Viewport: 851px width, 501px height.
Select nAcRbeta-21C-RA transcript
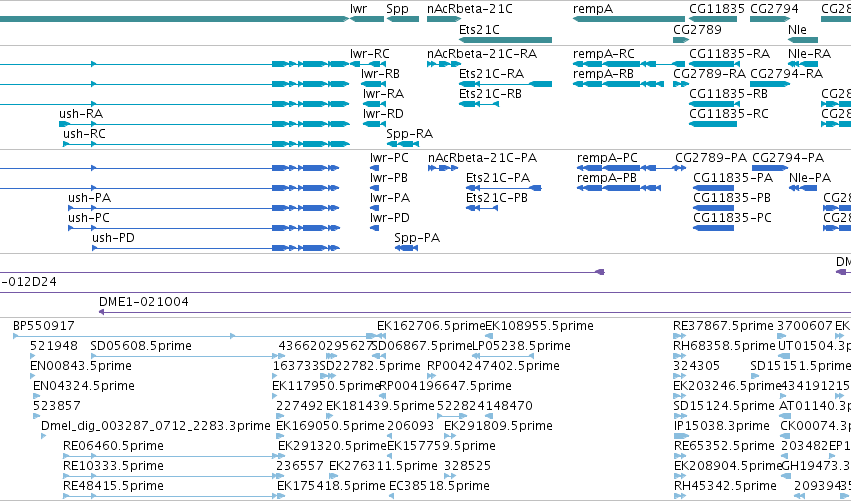(444, 64)
